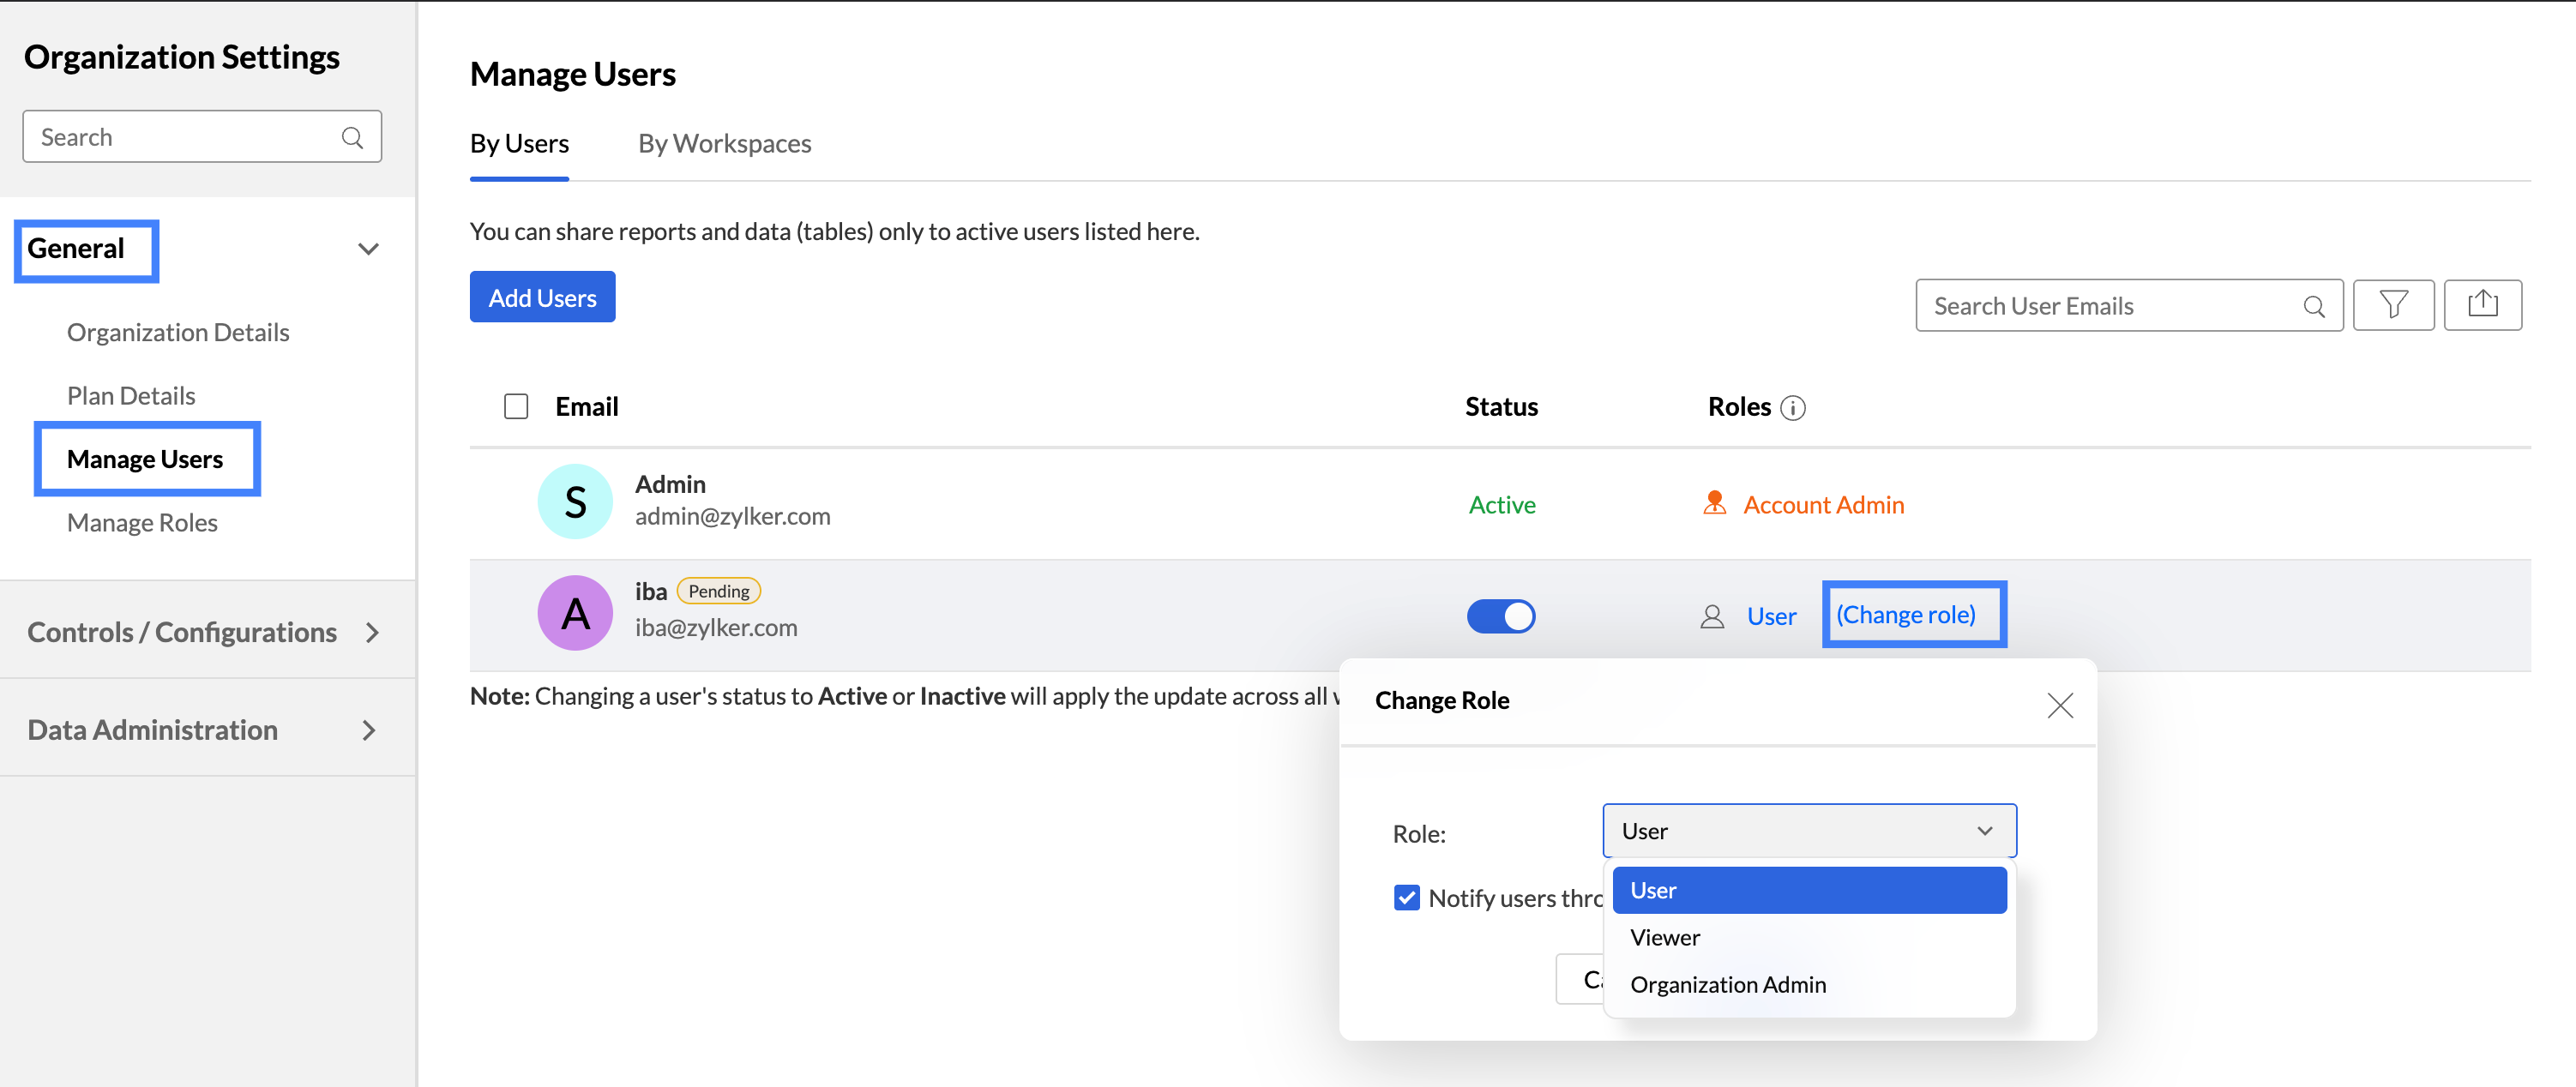Select Viewer from role list
The image size is (2576, 1087).
click(1665, 937)
